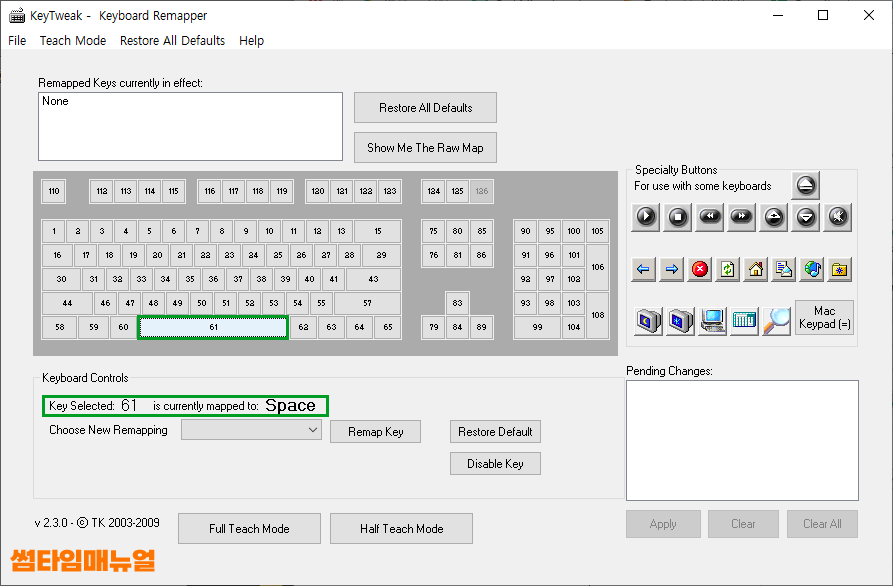Viewport: 893px width, 586px height.
Task: Select numpad key 99
Action: pos(537,327)
